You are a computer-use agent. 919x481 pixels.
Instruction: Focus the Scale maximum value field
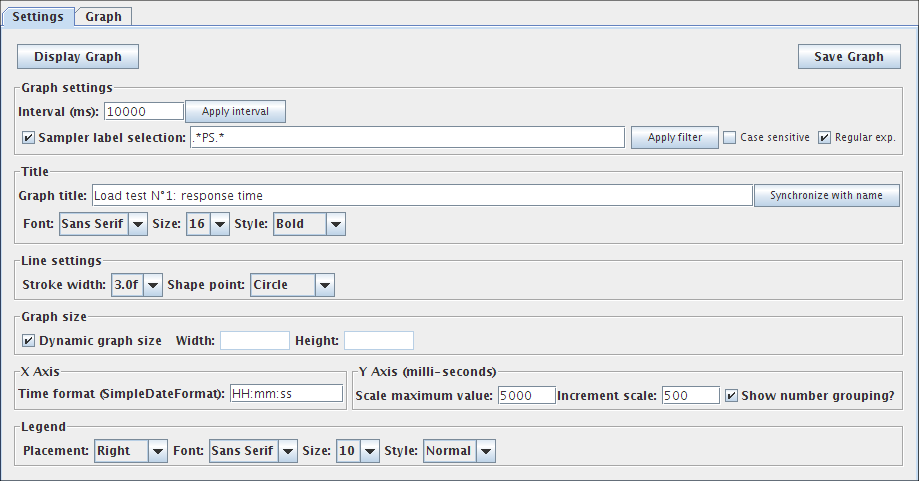click(x=526, y=395)
